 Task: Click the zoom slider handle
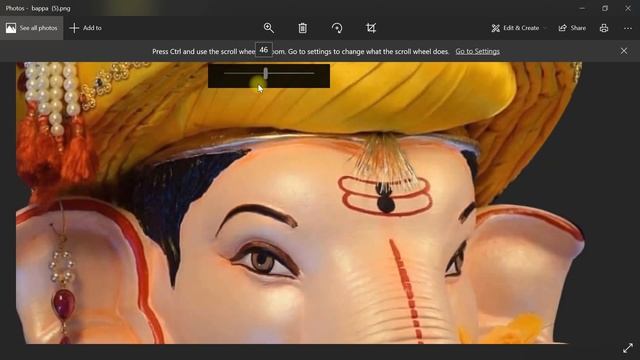point(266,73)
